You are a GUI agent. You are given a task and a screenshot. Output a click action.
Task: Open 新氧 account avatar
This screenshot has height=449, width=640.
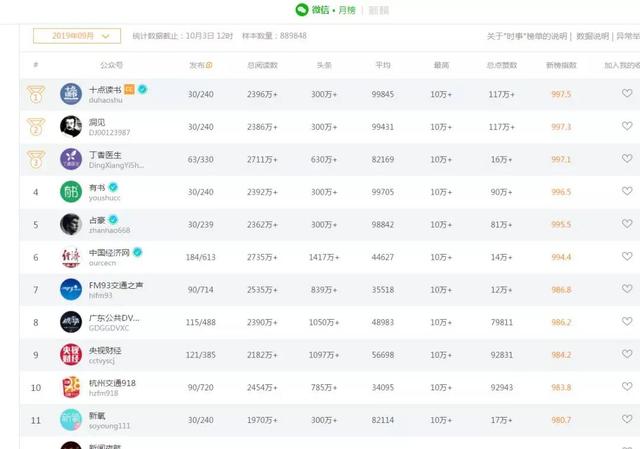71,420
